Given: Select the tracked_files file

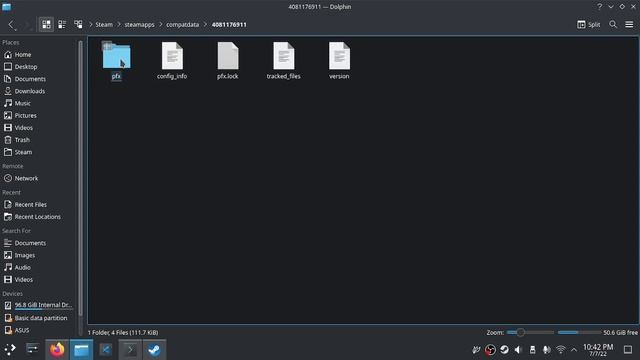Looking at the screenshot, I should pyautogui.click(x=283, y=60).
